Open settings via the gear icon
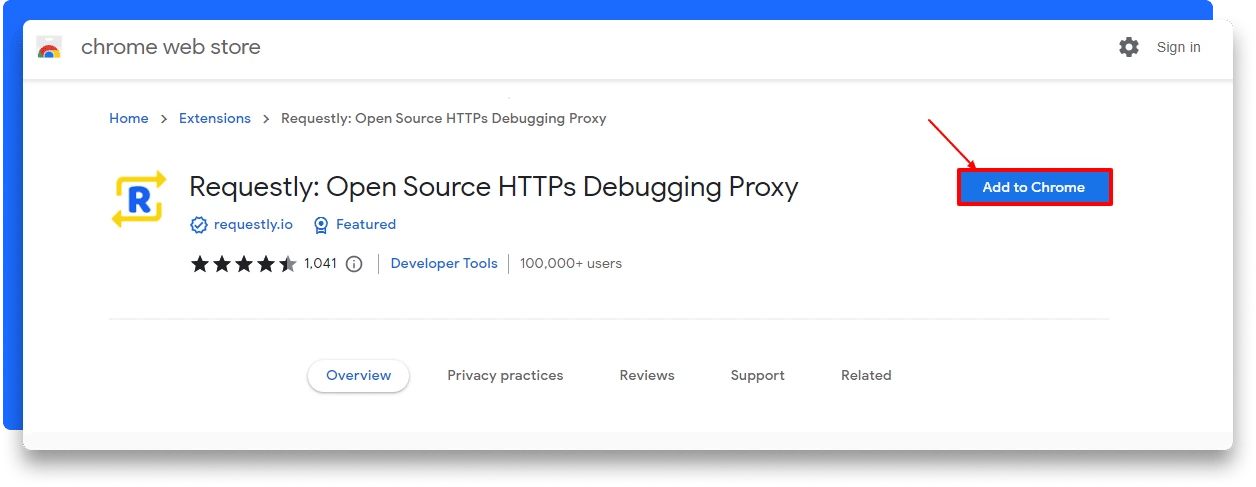The image size is (1256, 487). [x=1129, y=47]
